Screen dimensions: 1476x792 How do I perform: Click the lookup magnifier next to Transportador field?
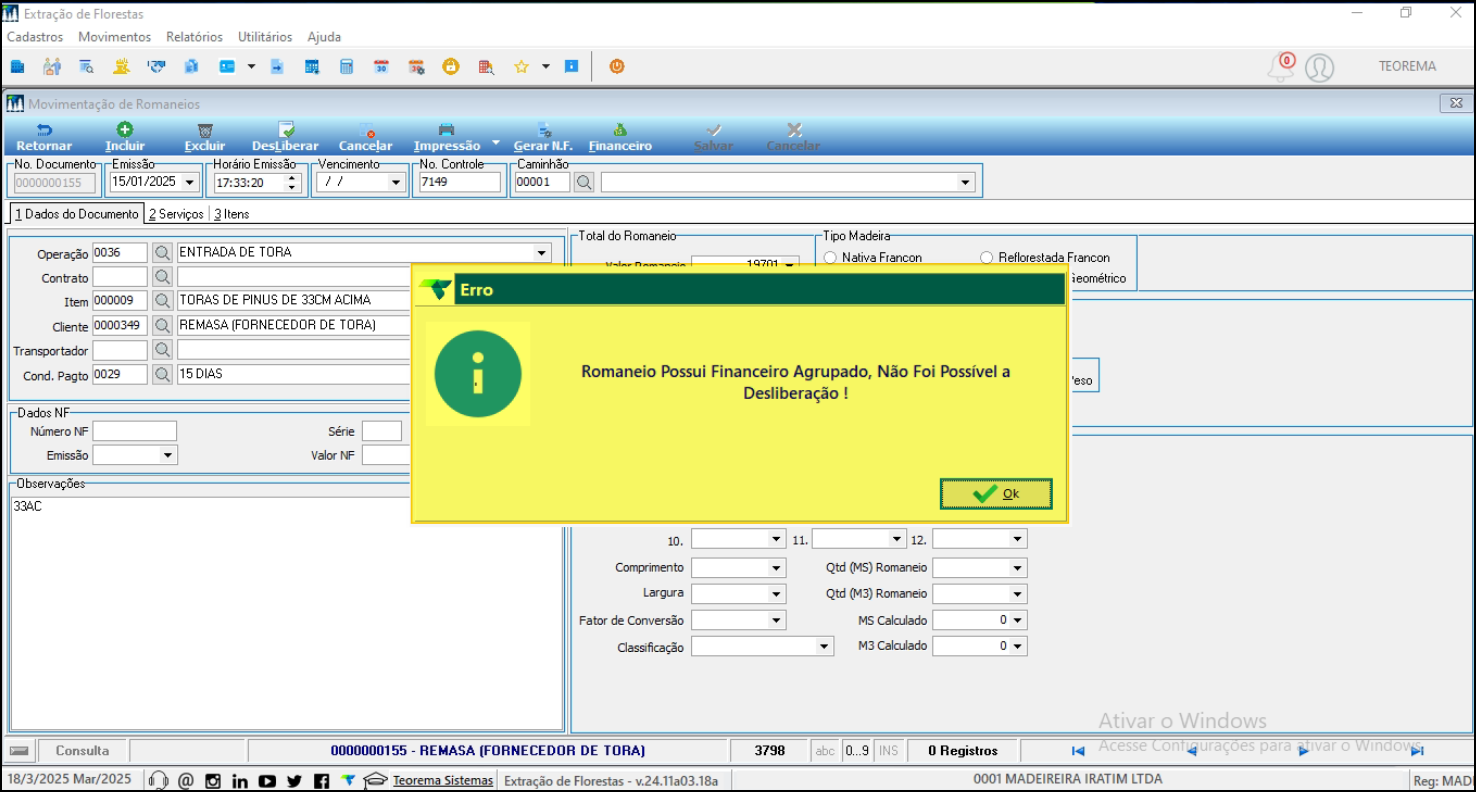pyautogui.click(x=162, y=350)
